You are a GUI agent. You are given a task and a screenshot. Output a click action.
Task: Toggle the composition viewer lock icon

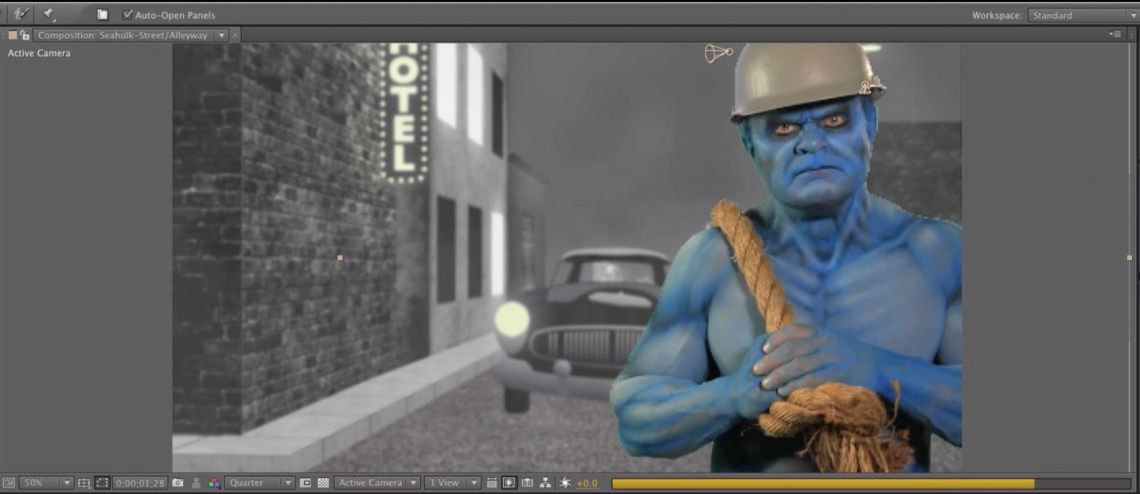(25, 35)
